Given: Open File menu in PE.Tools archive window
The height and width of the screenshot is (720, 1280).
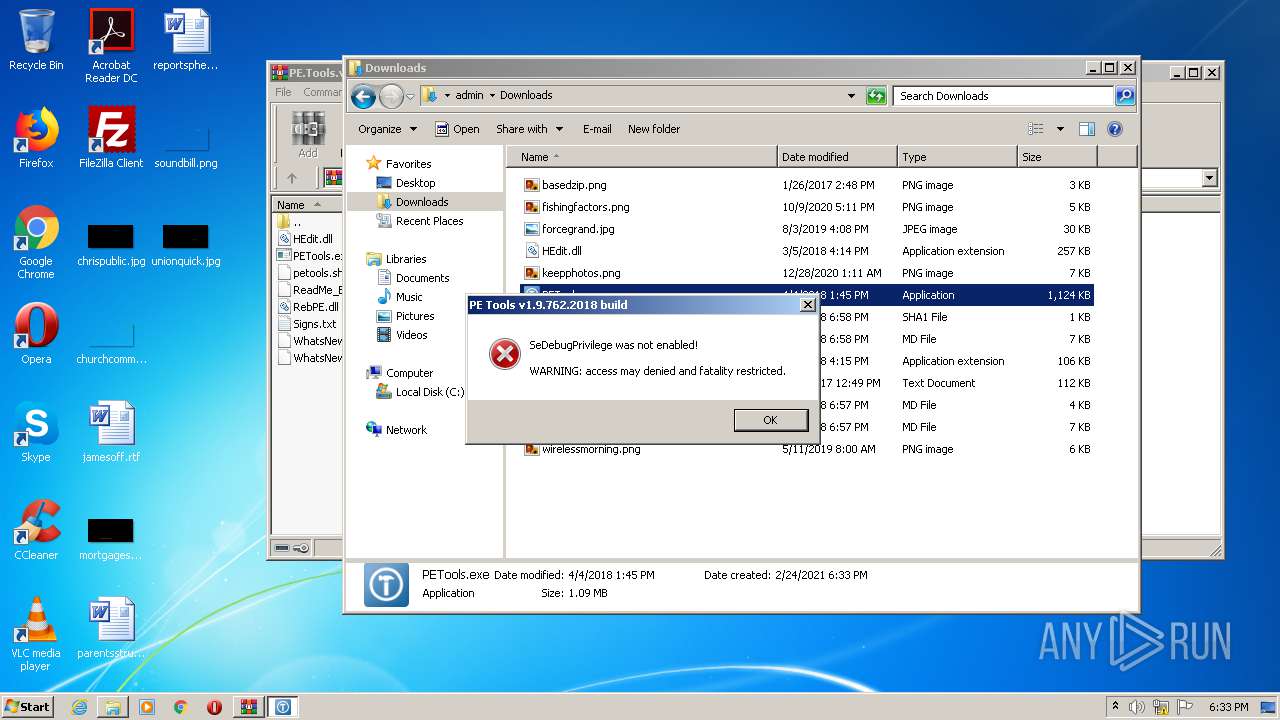Looking at the screenshot, I should pos(284,92).
